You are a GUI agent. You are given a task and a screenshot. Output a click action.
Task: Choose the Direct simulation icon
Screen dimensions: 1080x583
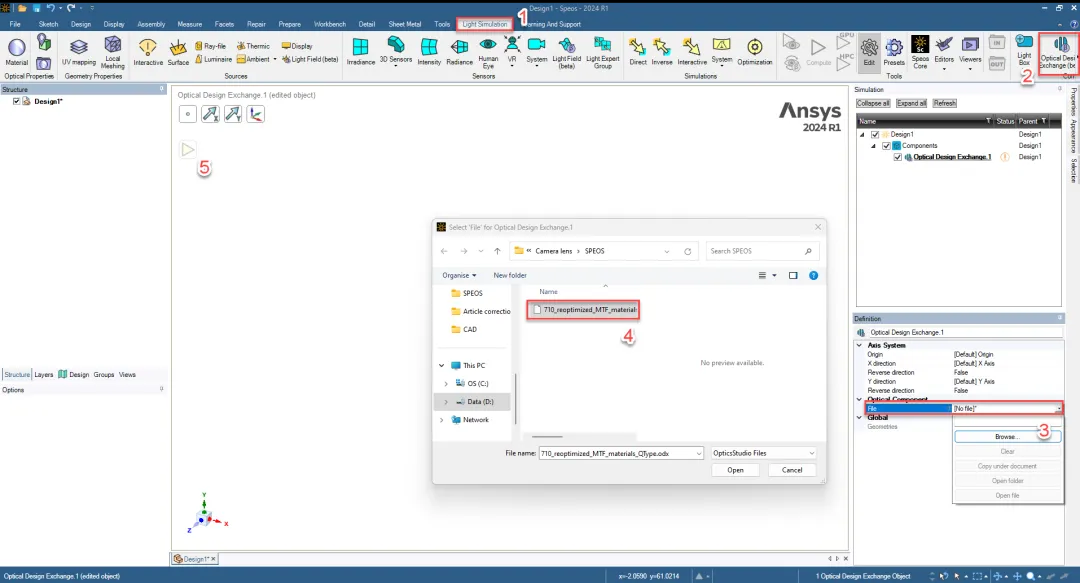point(638,52)
